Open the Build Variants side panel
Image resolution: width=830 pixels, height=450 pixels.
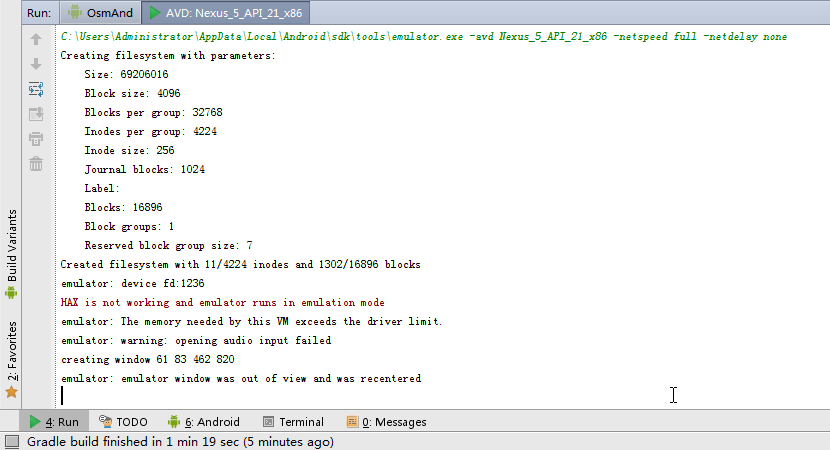tap(11, 254)
